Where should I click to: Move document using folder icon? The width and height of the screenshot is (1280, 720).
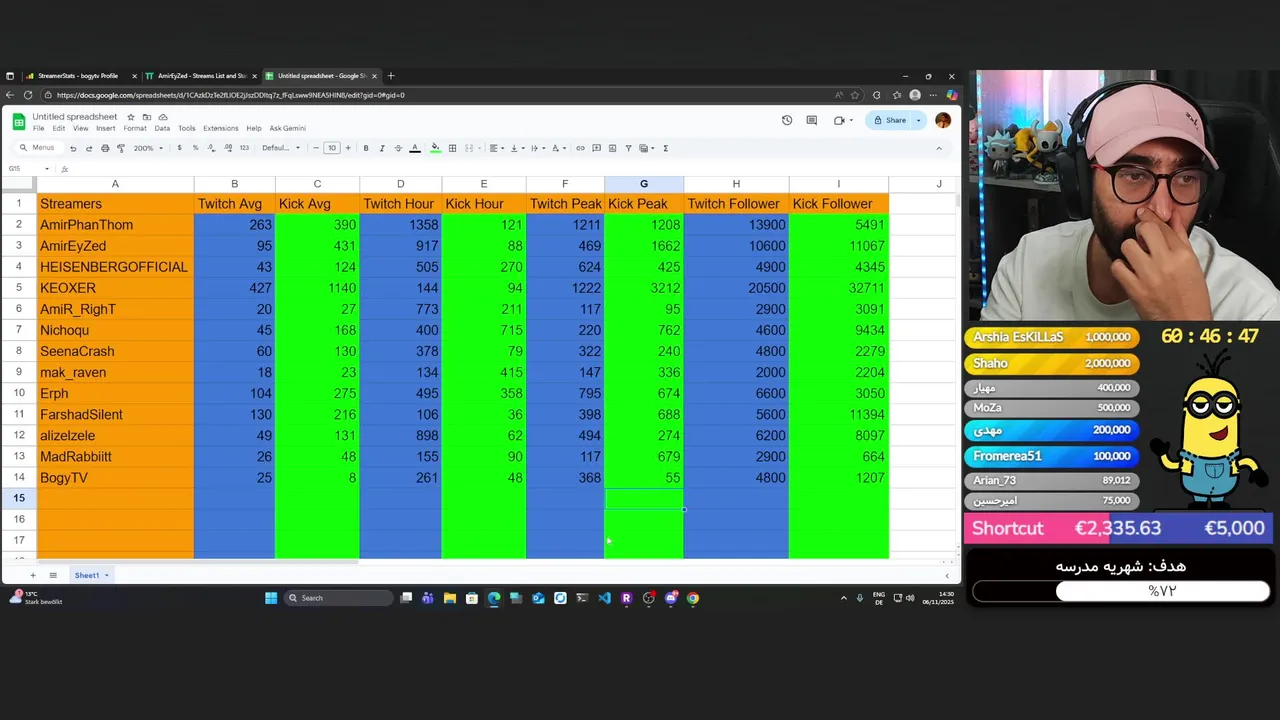coord(147,117)
